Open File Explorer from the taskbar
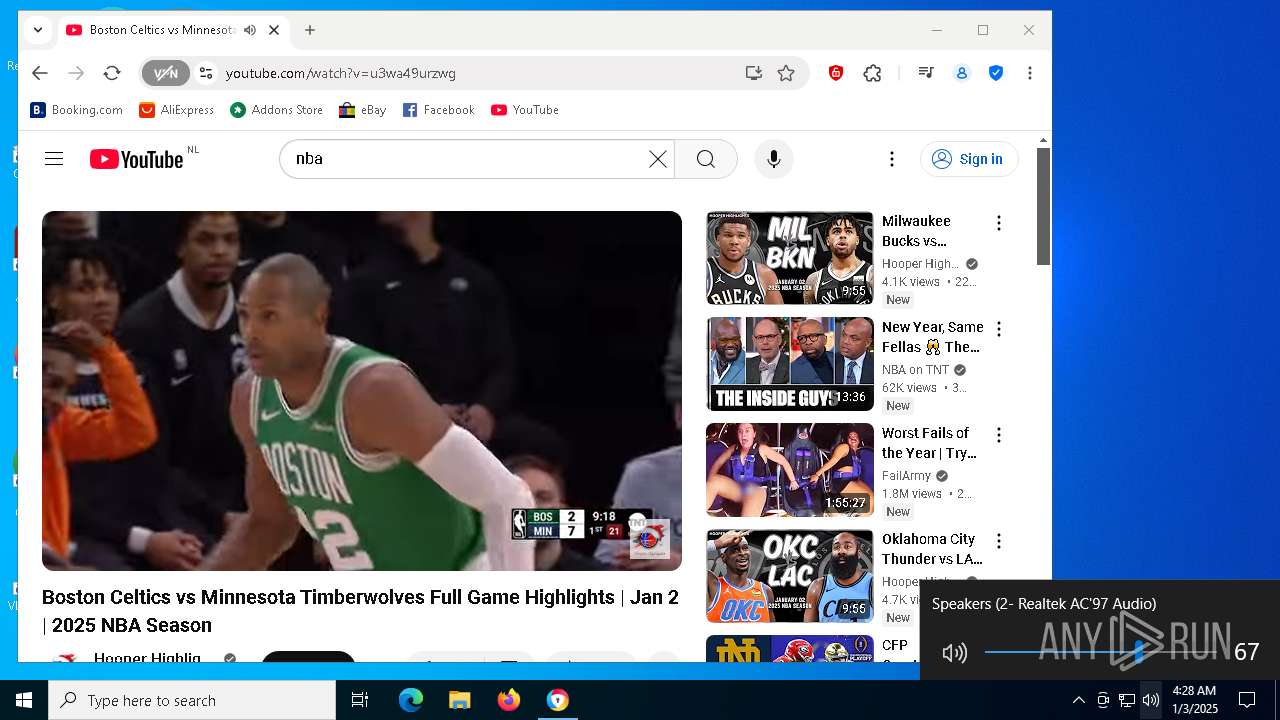The width and height of the screenshot is (1280, 720). pyautogui.click(x=459, y=700)
